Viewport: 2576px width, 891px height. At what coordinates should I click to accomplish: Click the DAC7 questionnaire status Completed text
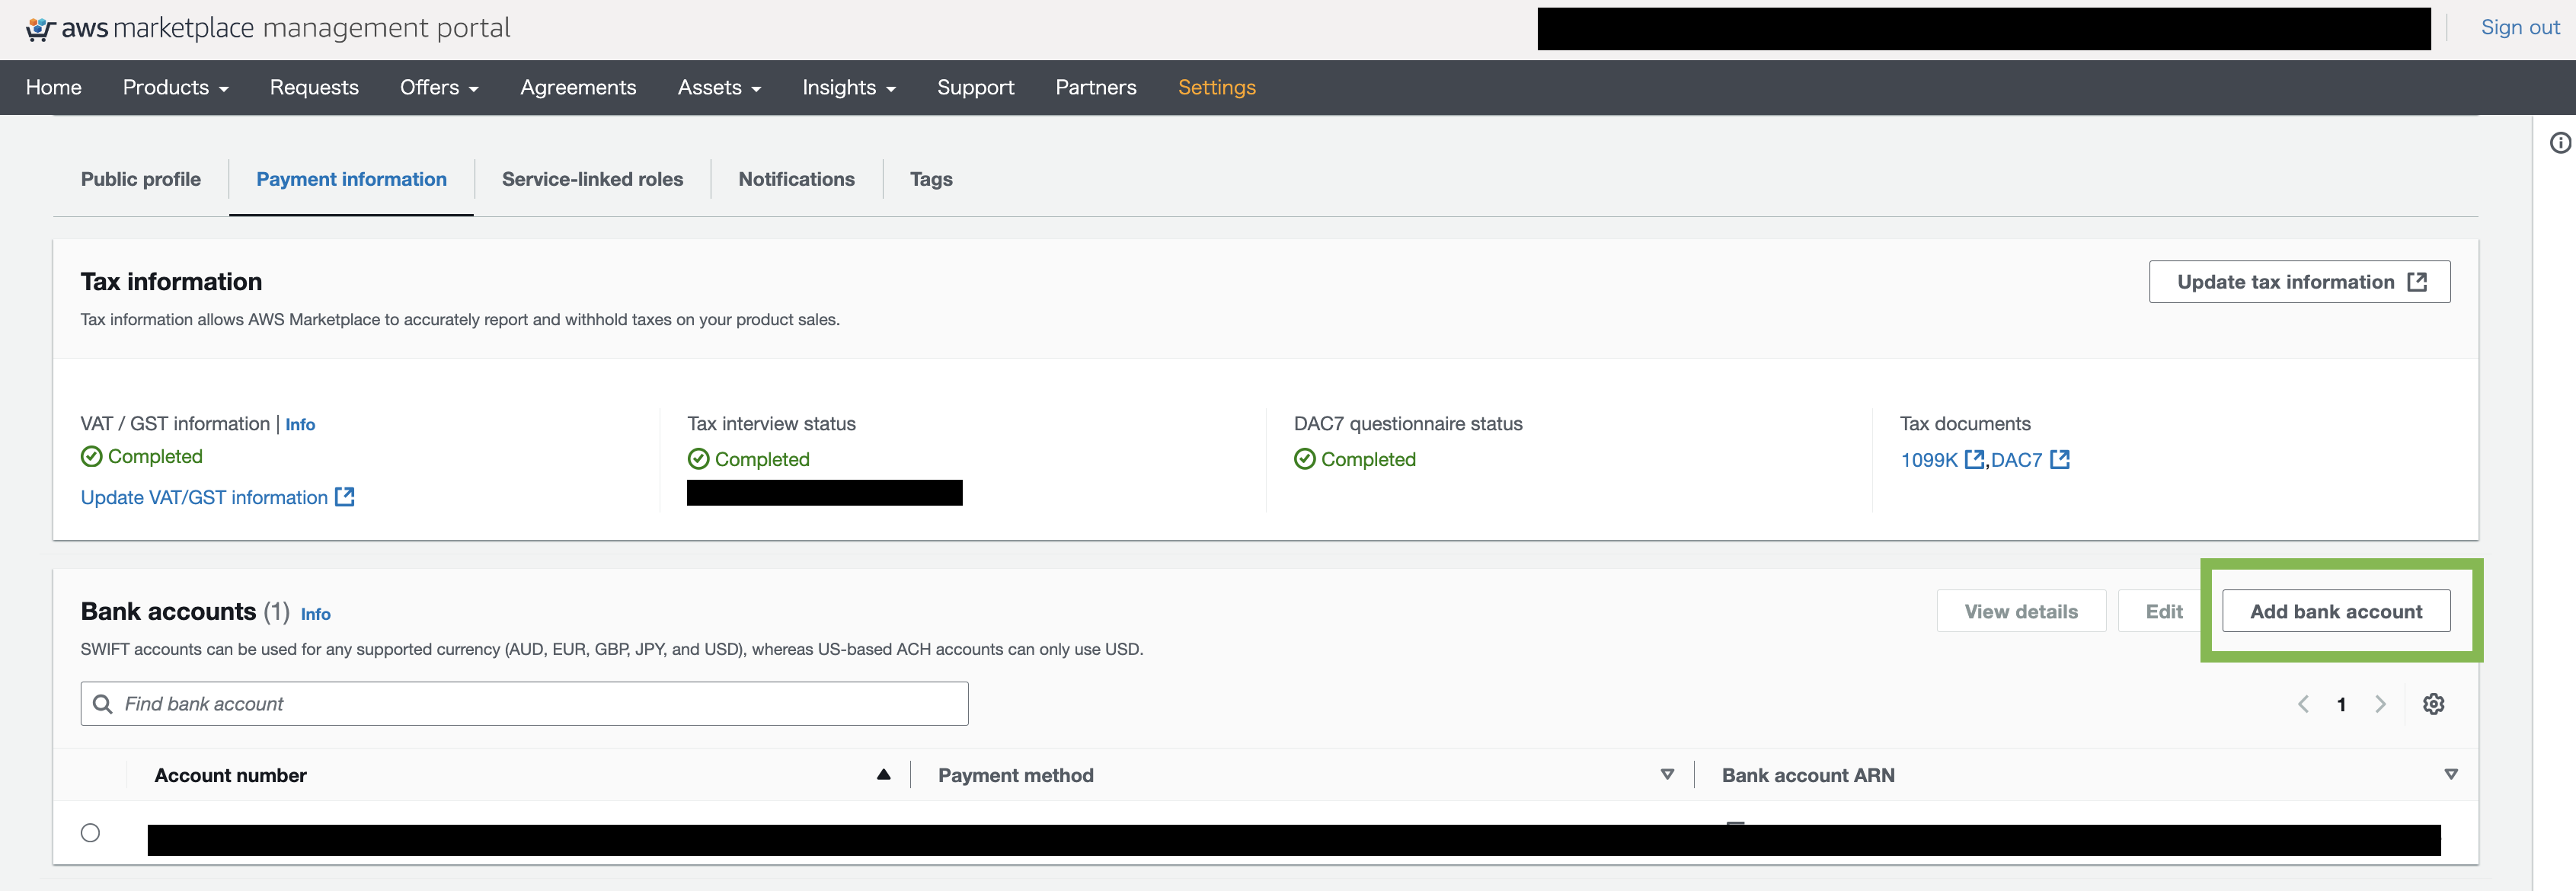click(x=1368, y=459)
